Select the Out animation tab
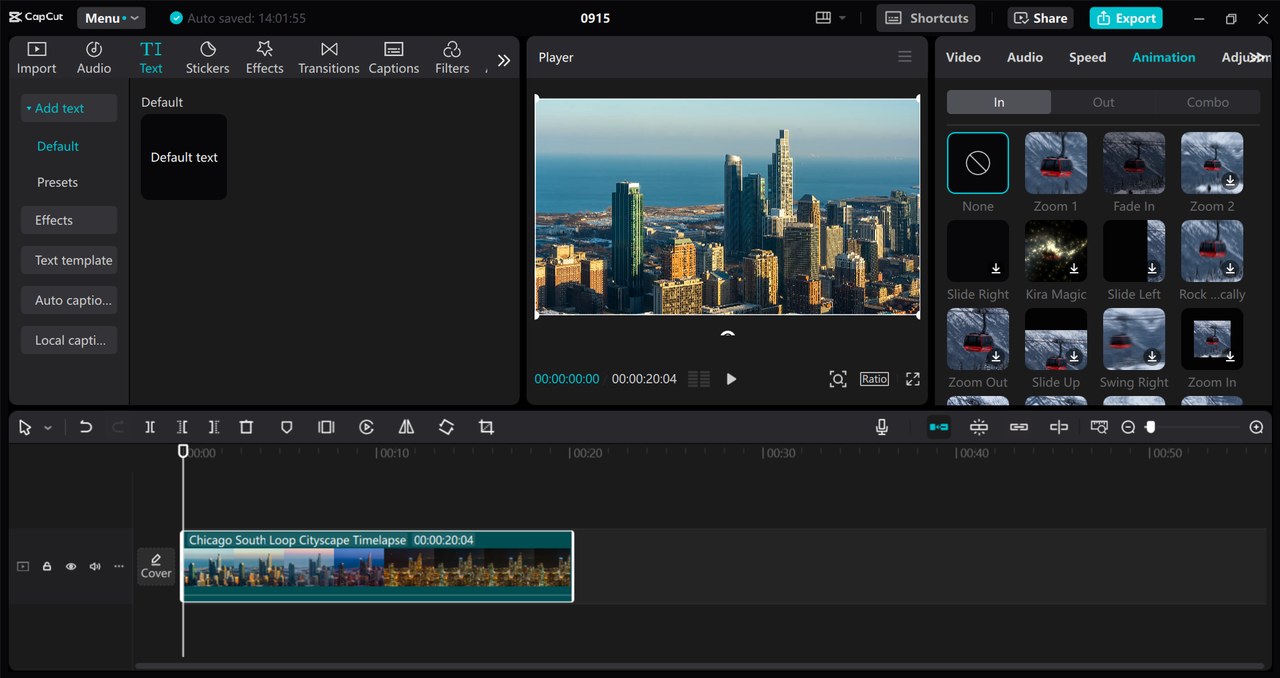Viewport: 1280px width, 678px height. (1103, 102)
